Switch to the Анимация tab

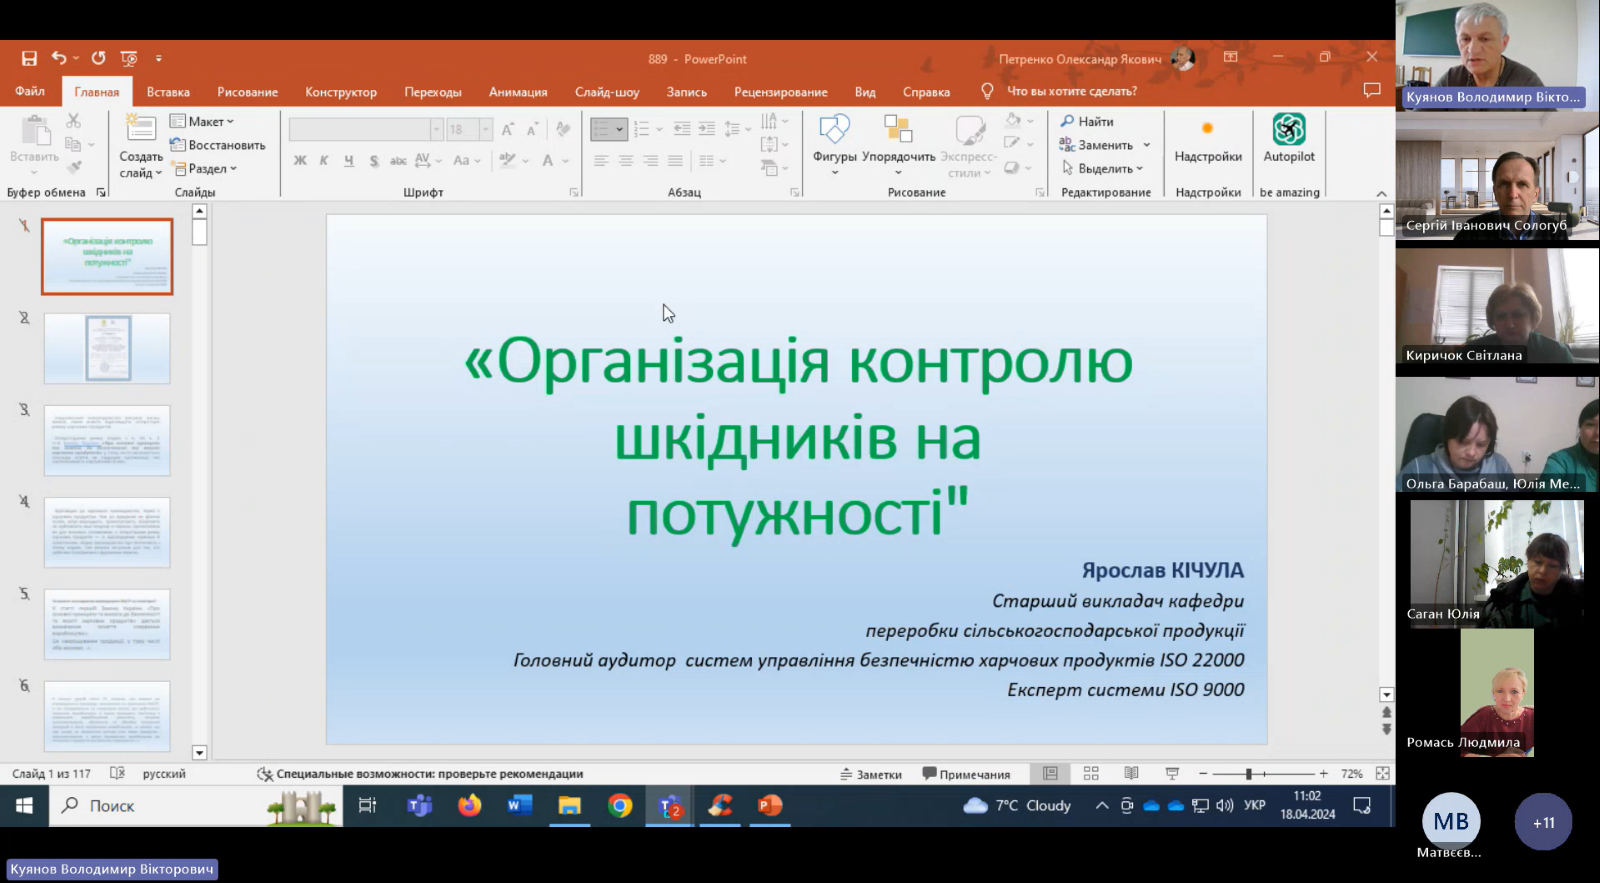click(x=518, y=92)
